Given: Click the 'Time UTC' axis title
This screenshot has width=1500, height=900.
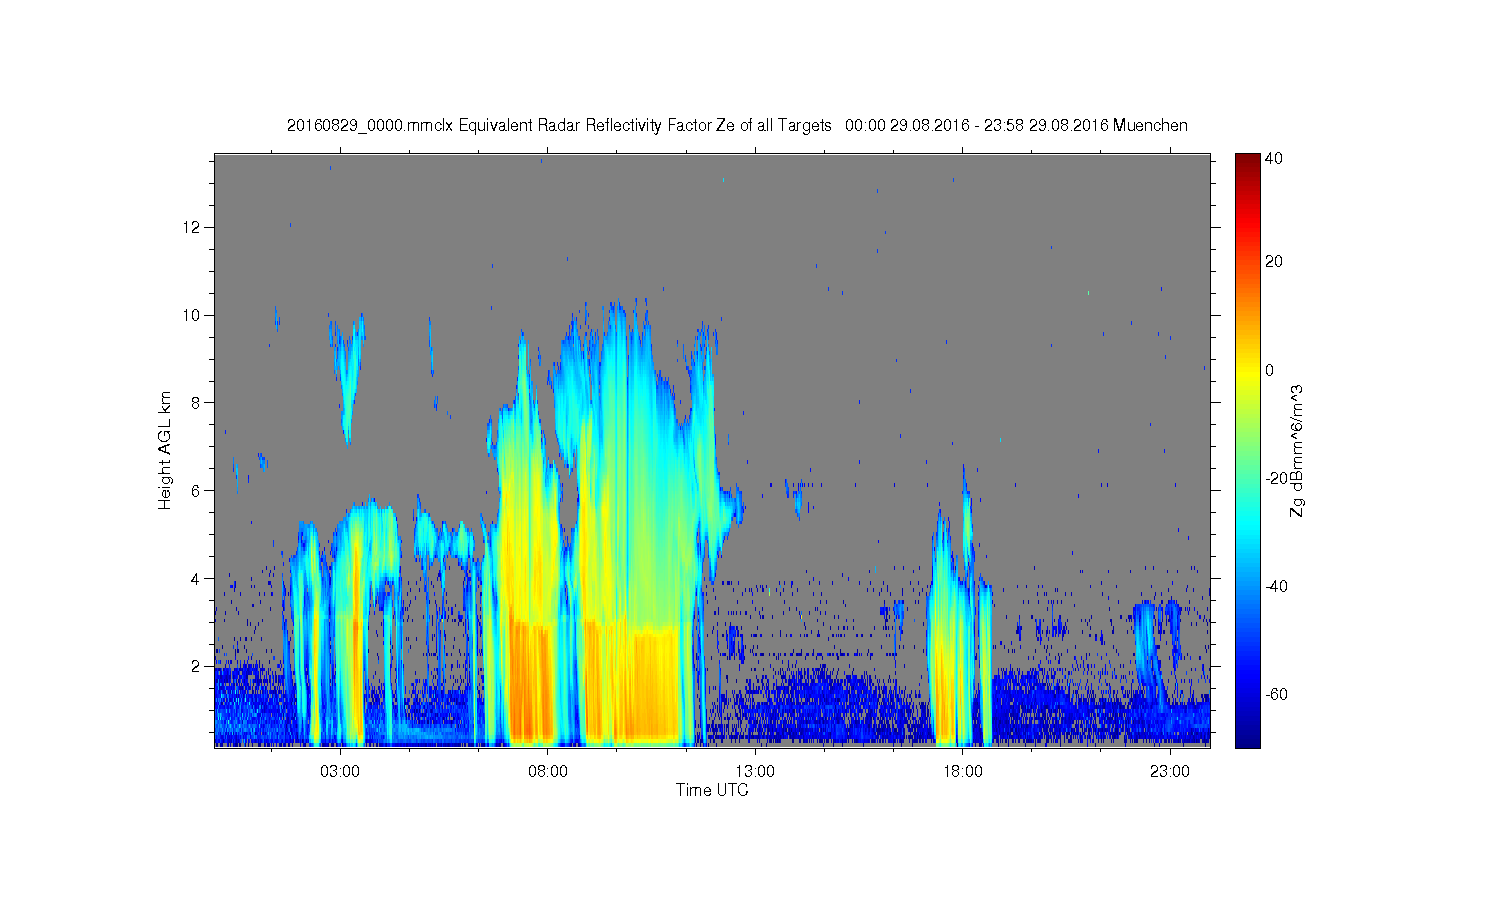Looking at the screenshot, I should [712, 790].
